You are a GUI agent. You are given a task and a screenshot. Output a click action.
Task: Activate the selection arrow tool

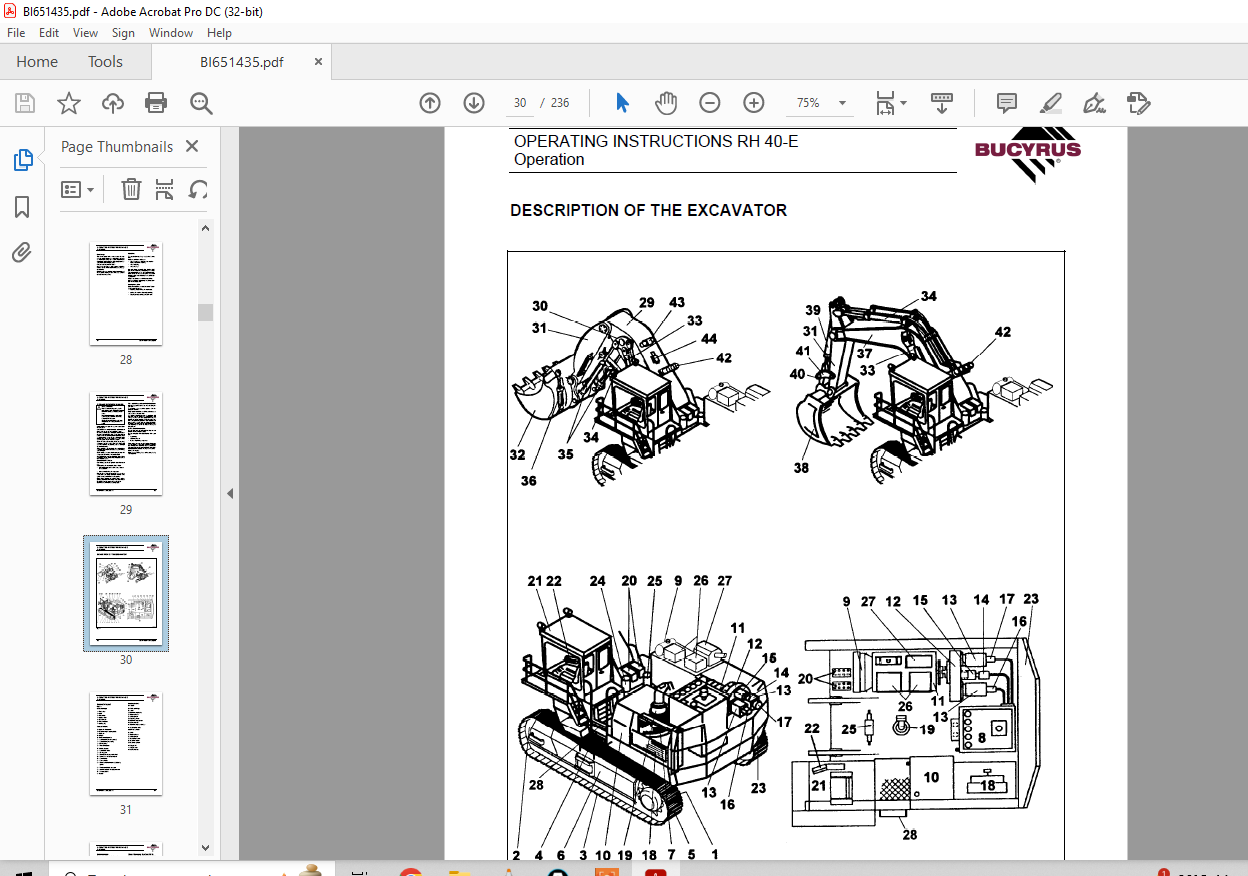click(x=623, y=103)
